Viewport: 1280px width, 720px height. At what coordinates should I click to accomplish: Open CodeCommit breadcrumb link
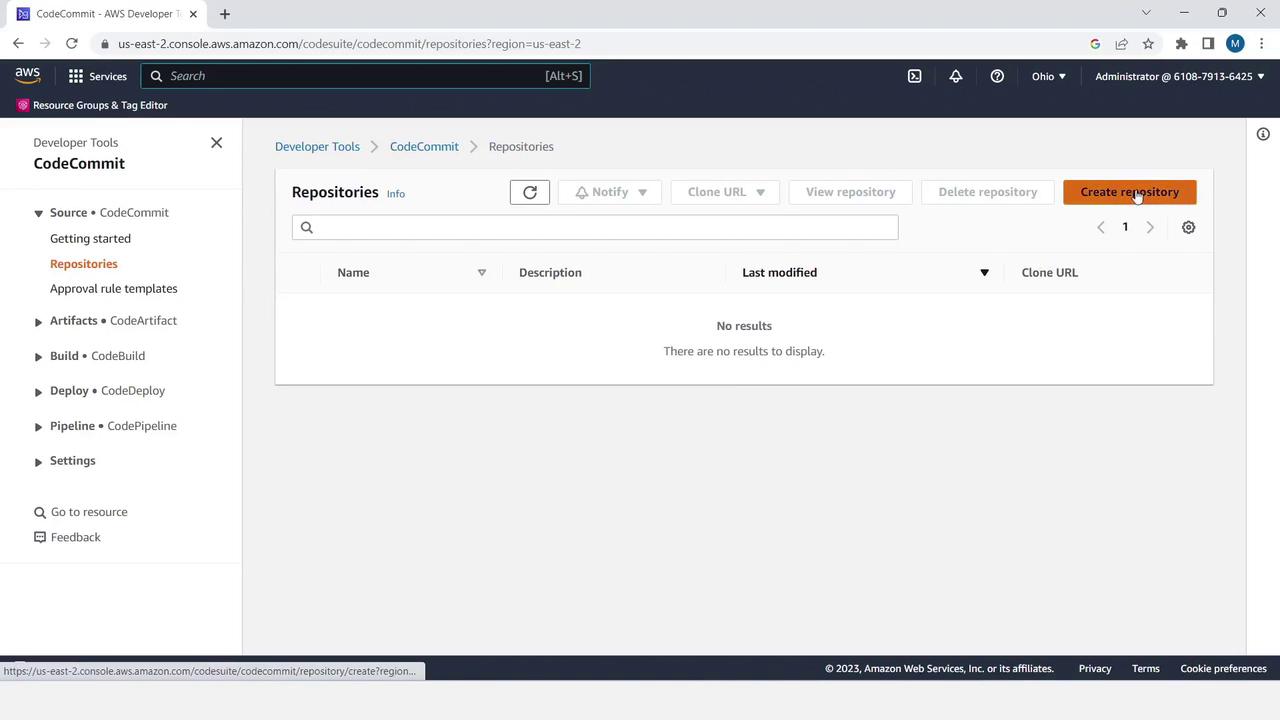tap(424, 146)
